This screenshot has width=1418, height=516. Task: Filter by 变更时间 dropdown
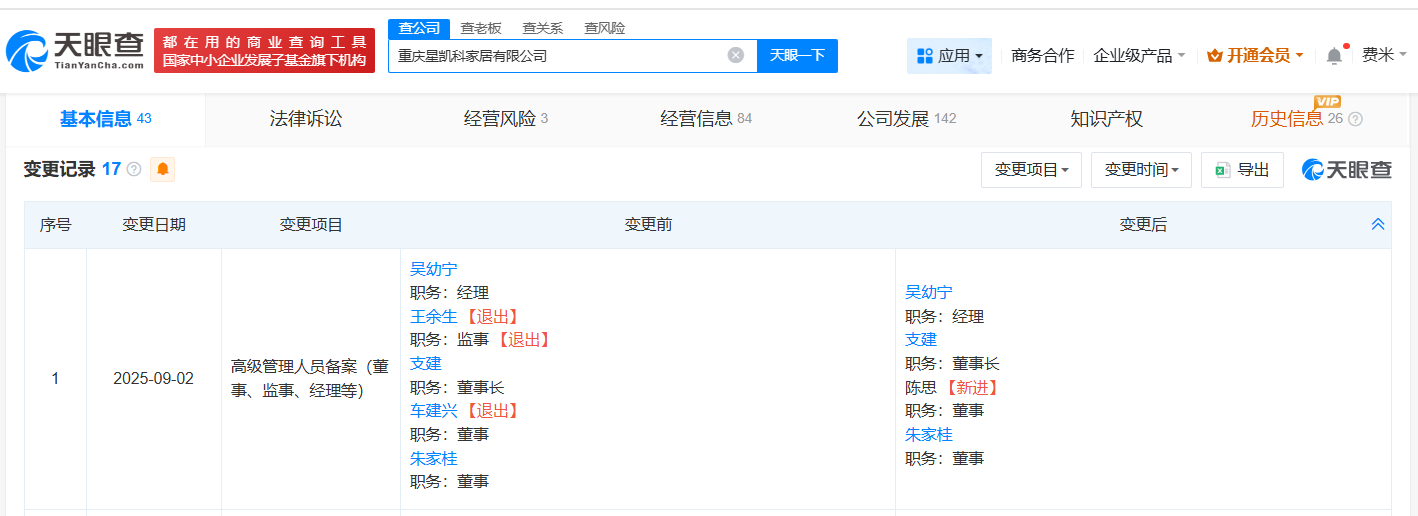(1142, 170)
